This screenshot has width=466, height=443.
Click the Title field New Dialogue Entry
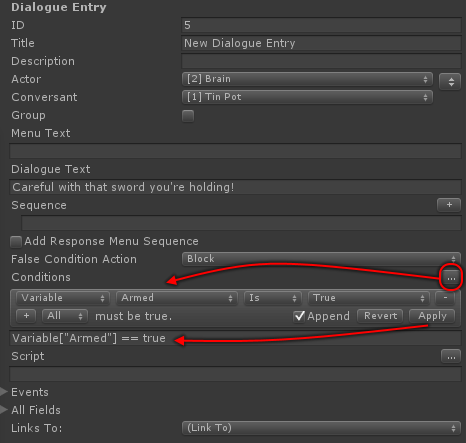[x=321, y=43]
